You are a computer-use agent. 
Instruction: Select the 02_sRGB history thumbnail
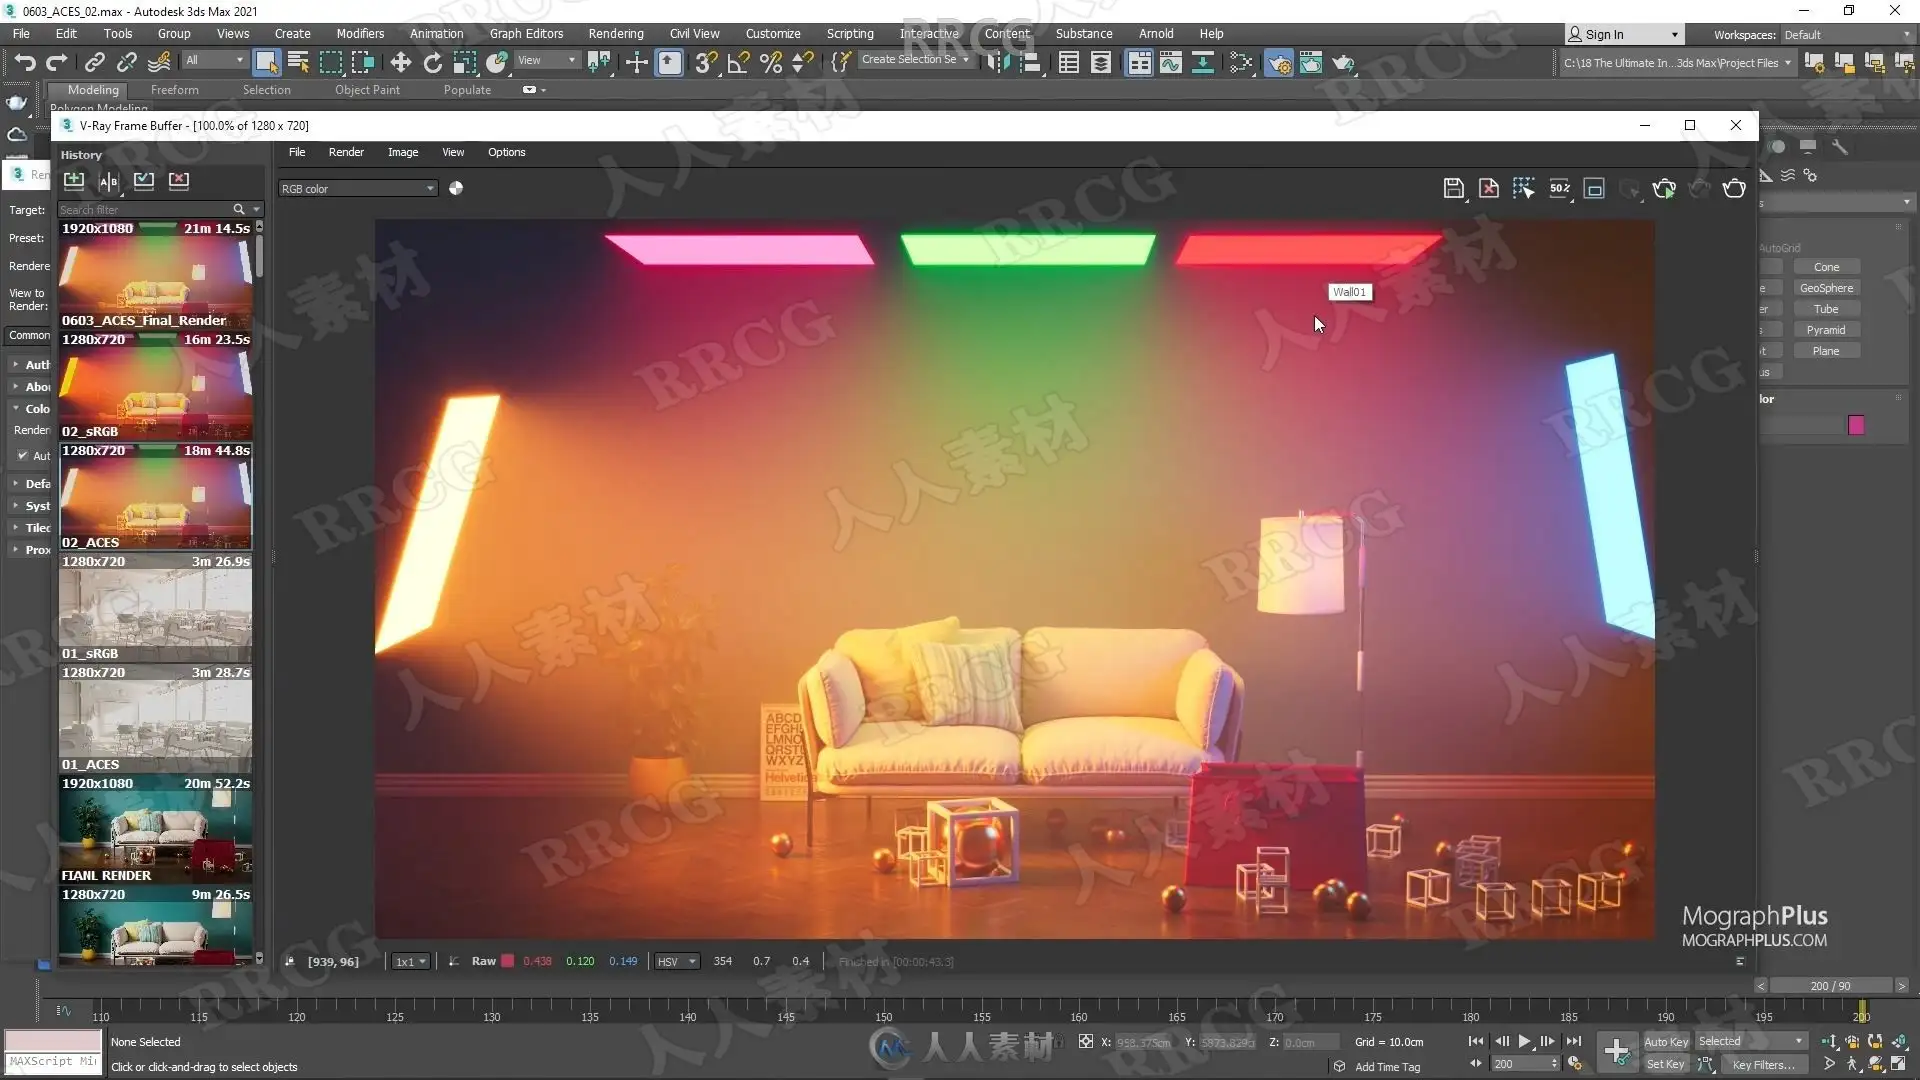click(155, 387)
